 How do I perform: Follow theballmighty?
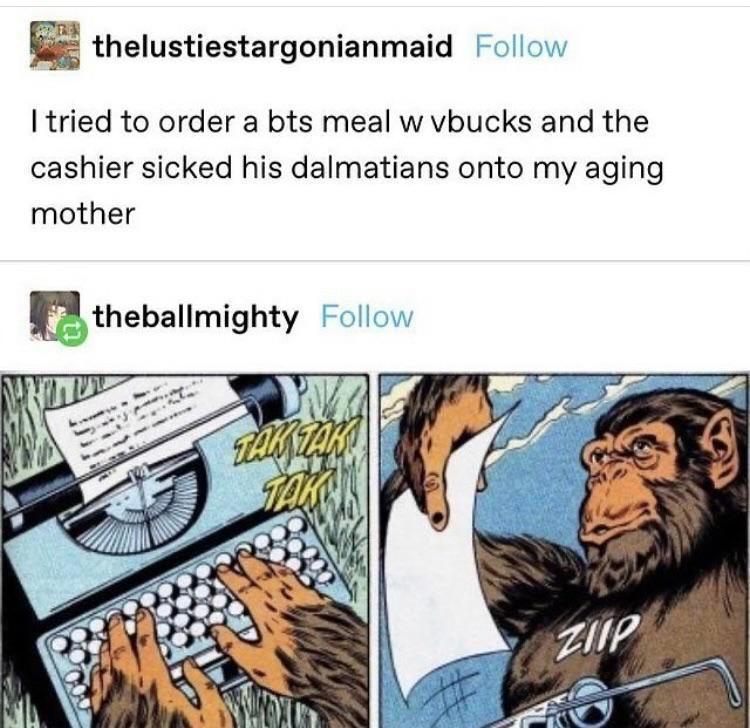367,317
